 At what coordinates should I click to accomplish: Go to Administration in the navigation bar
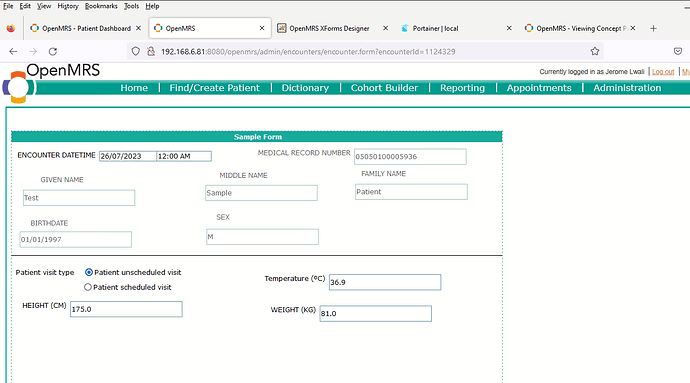coord(627,88)
